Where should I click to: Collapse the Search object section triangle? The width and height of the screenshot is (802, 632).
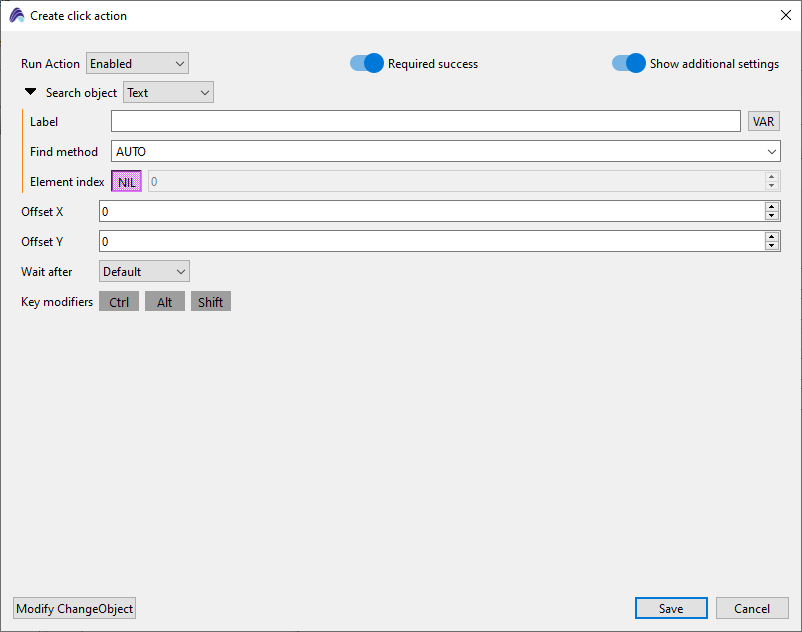31,92
